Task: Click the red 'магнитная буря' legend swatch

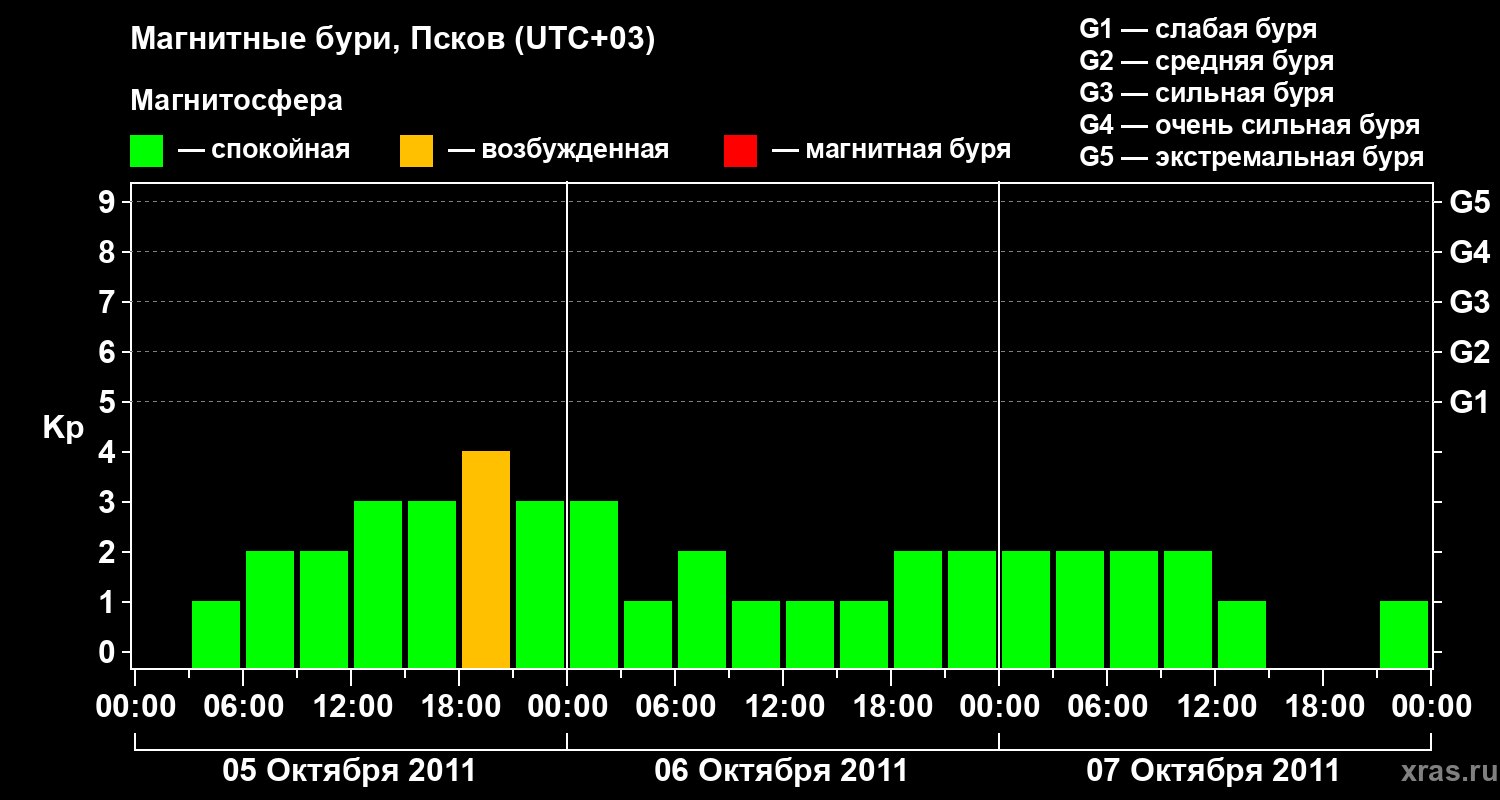Action: pyautogui.click(x=740, y=150)
